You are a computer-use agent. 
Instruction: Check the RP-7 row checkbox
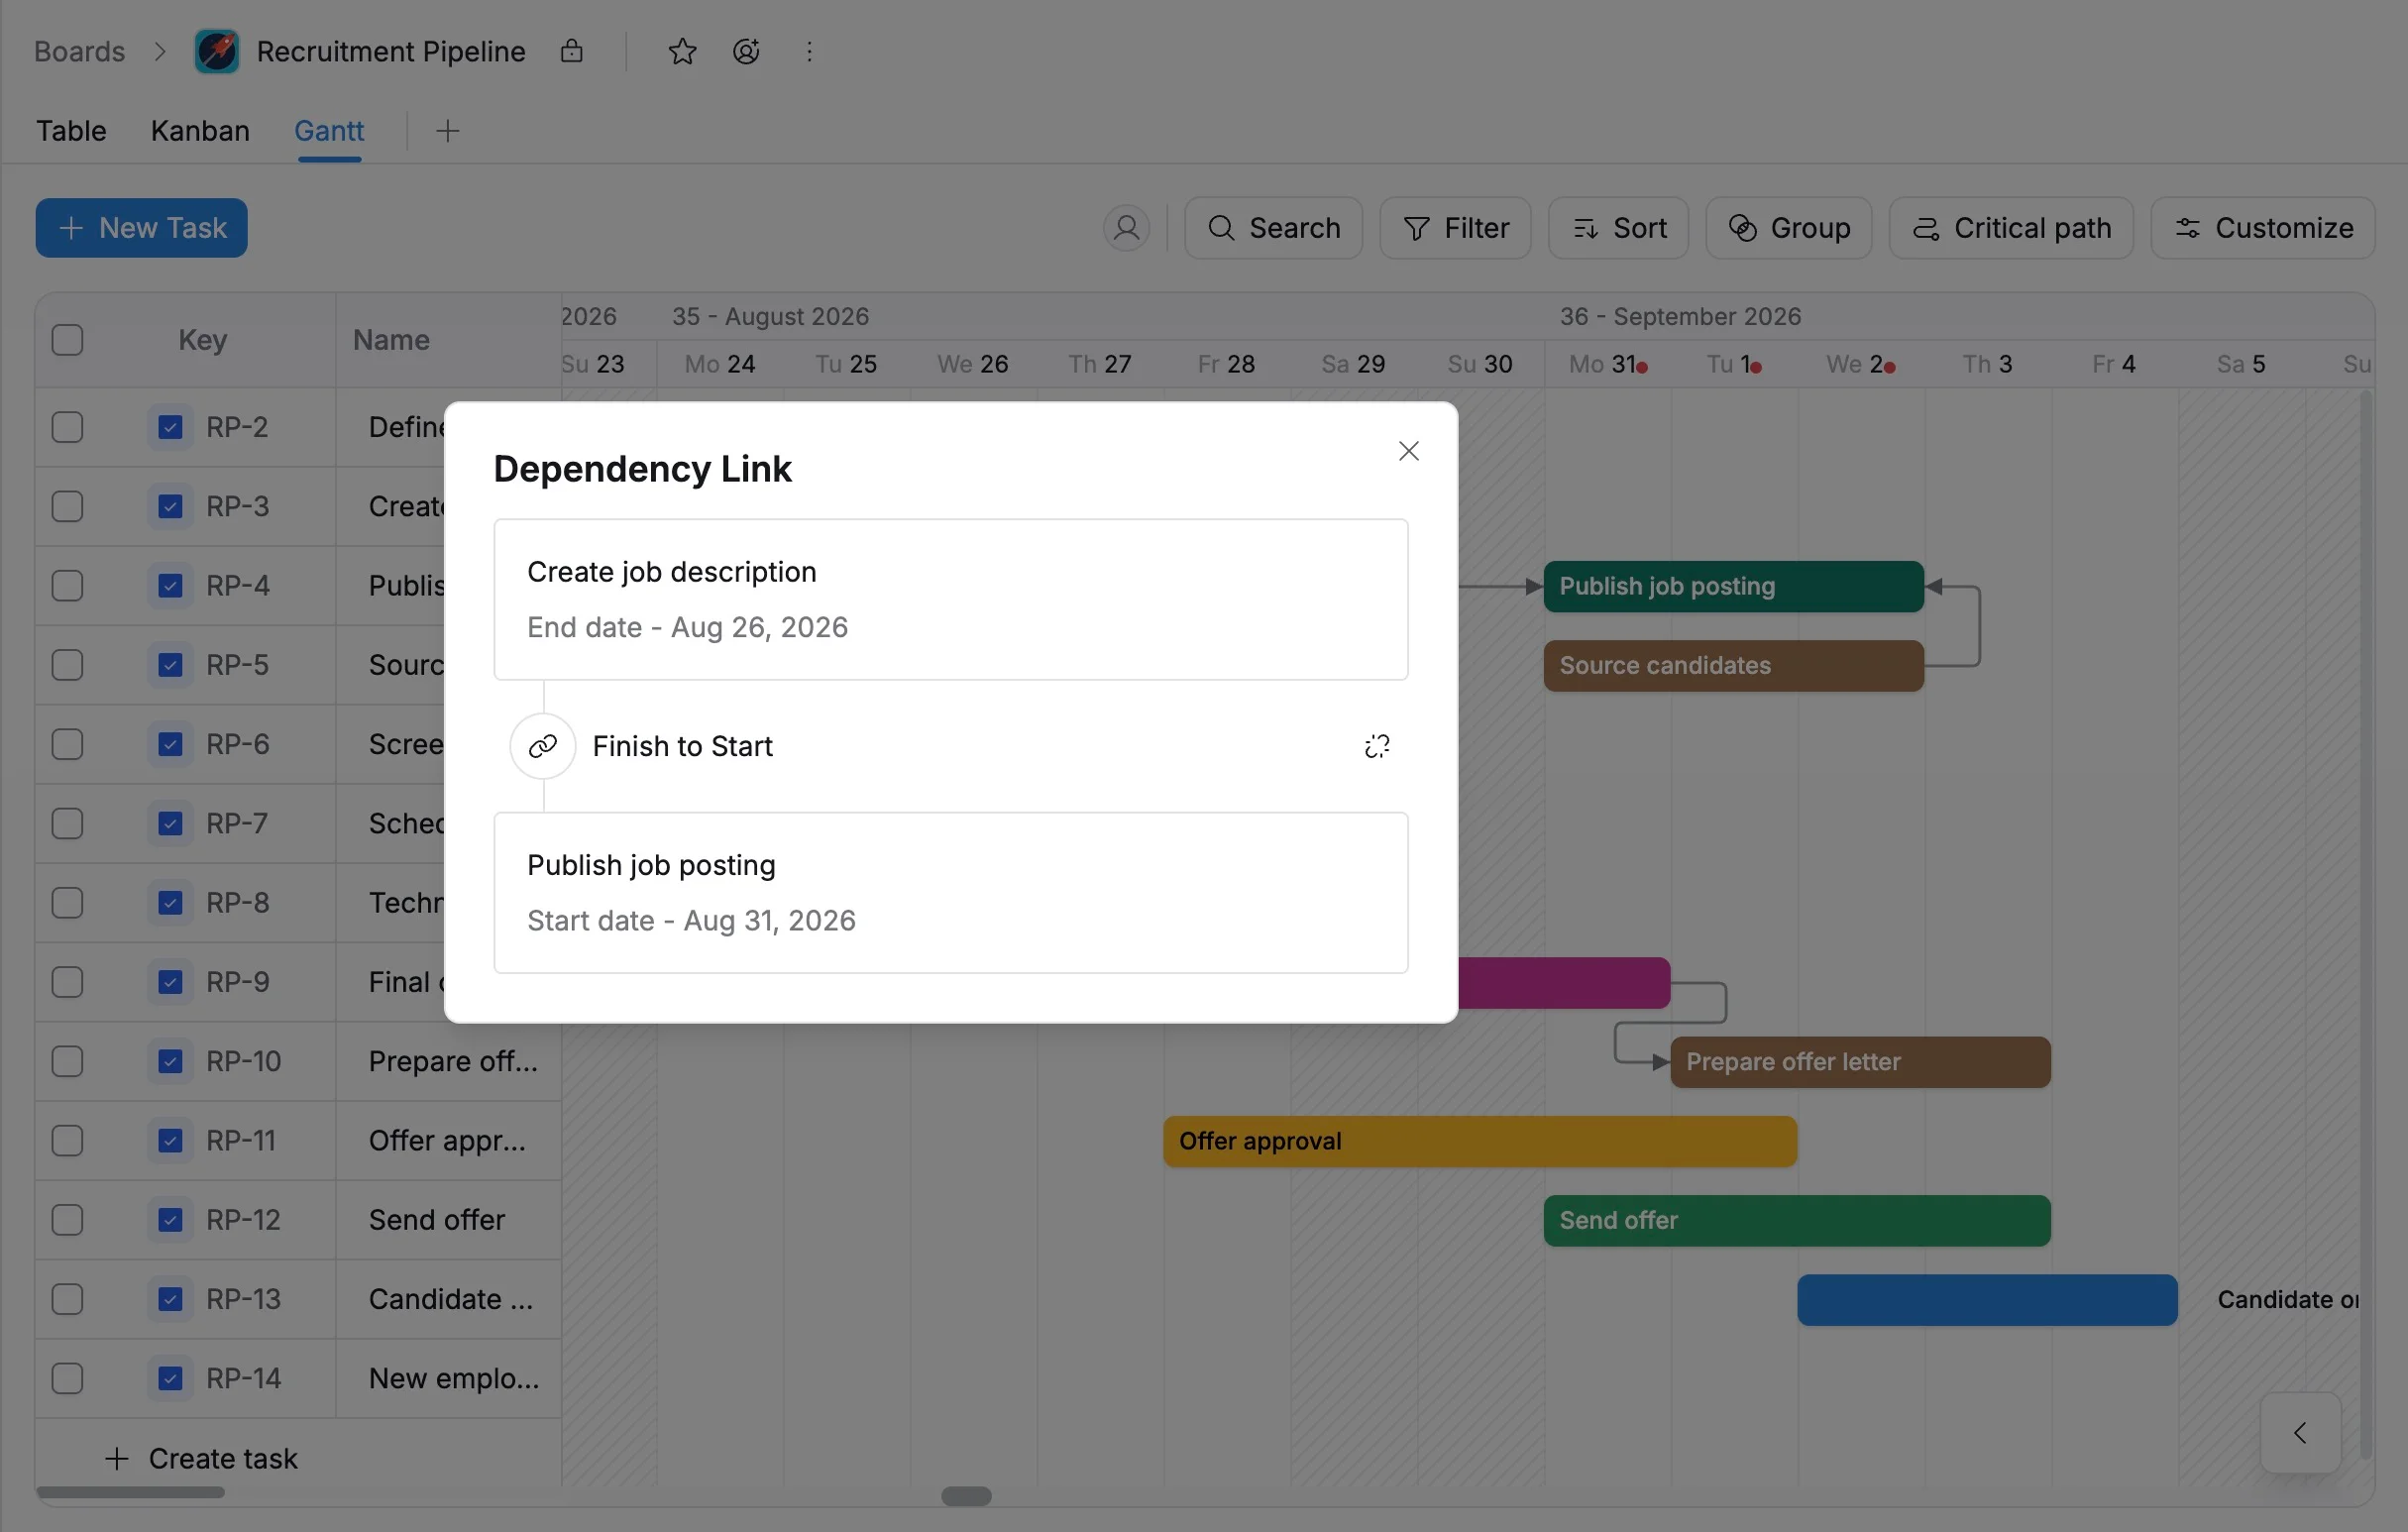[x=67, y=824]
